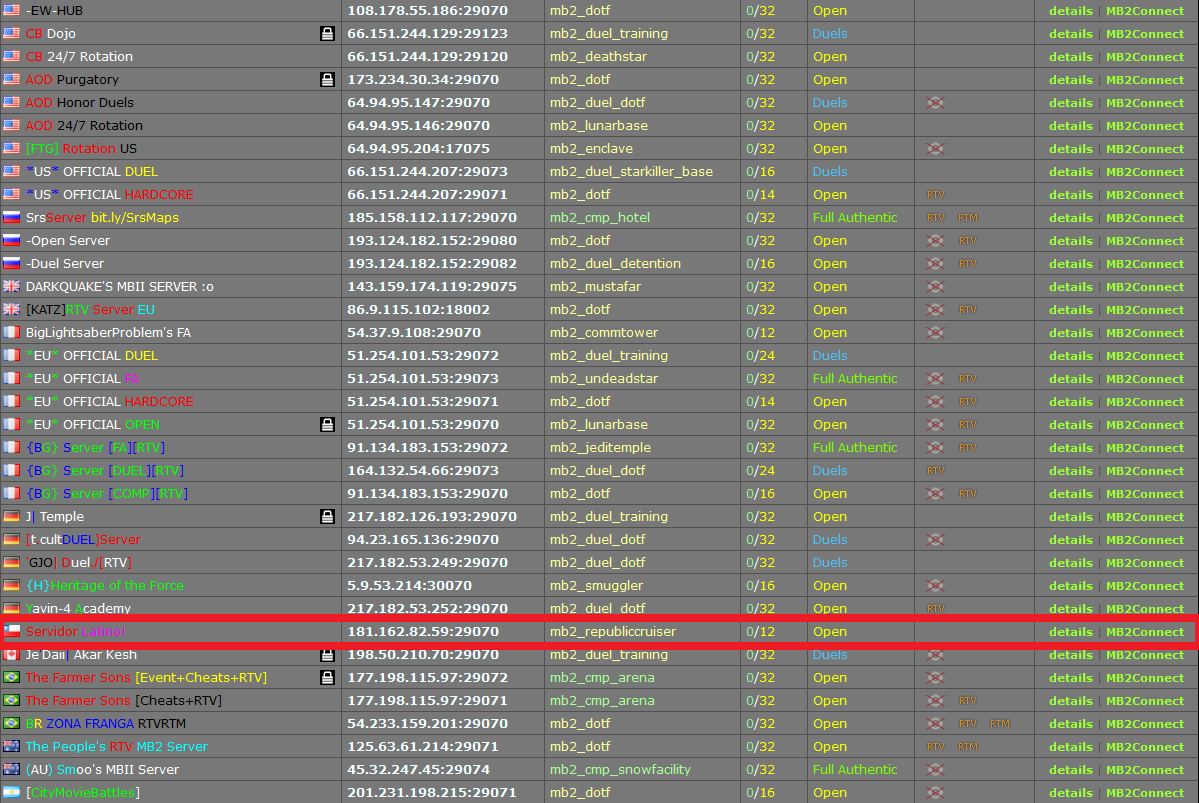Viewport: 1199px width, 803px height.
Task: Open details for The People's RTV MB2 Server
Action: tap(1070, 747)
